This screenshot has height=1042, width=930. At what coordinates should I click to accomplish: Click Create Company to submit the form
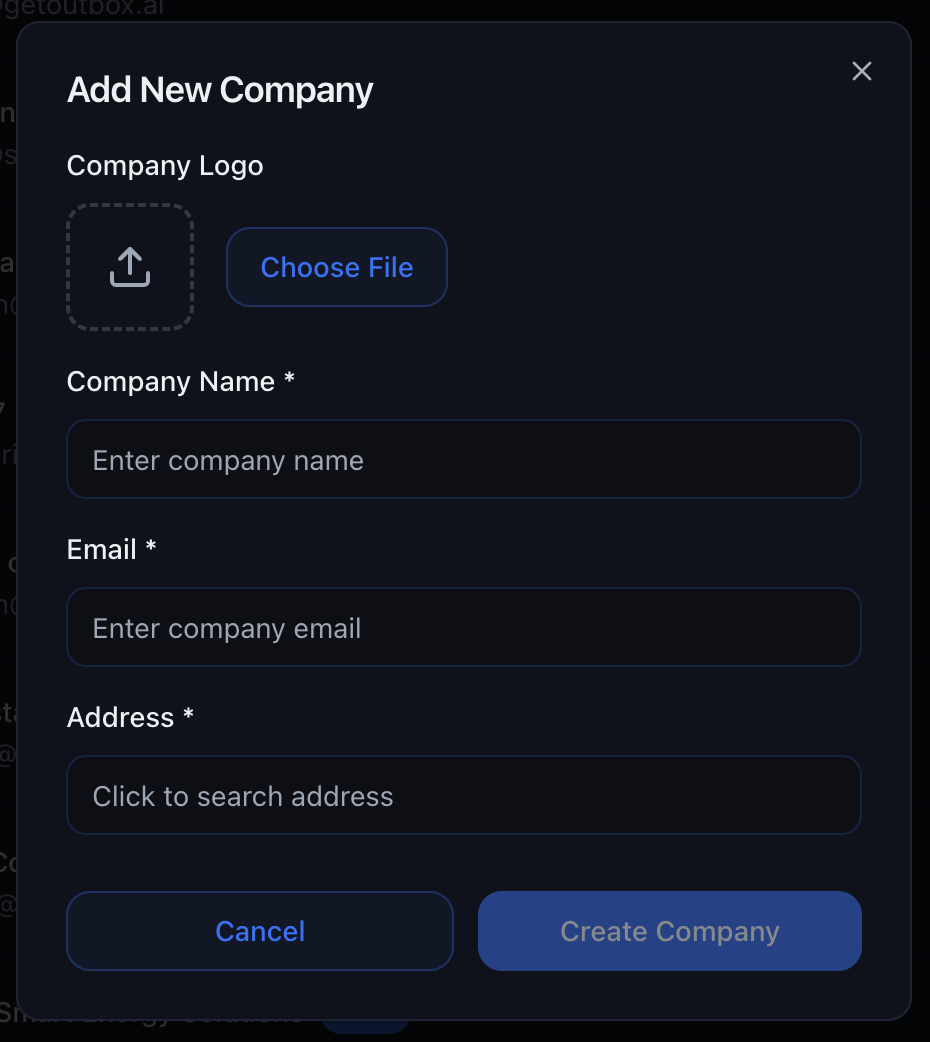coord(668,930)
